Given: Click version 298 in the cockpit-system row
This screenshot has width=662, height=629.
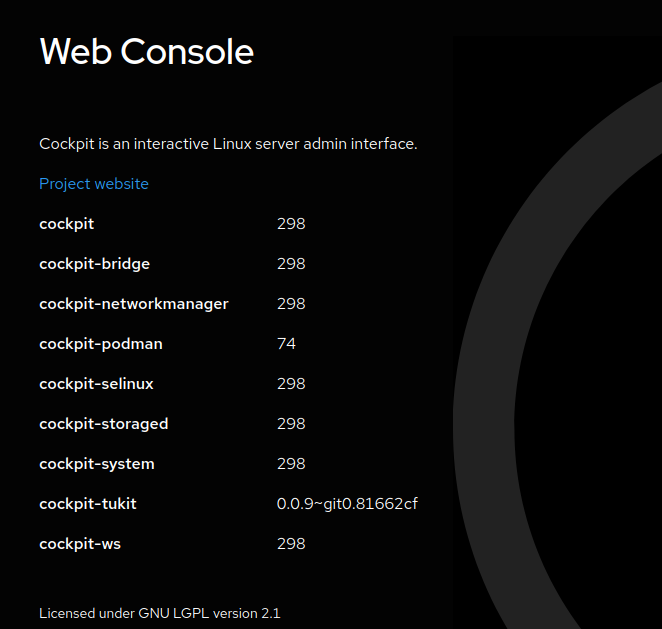Looking at the screenshot, I should coord(291,464).
